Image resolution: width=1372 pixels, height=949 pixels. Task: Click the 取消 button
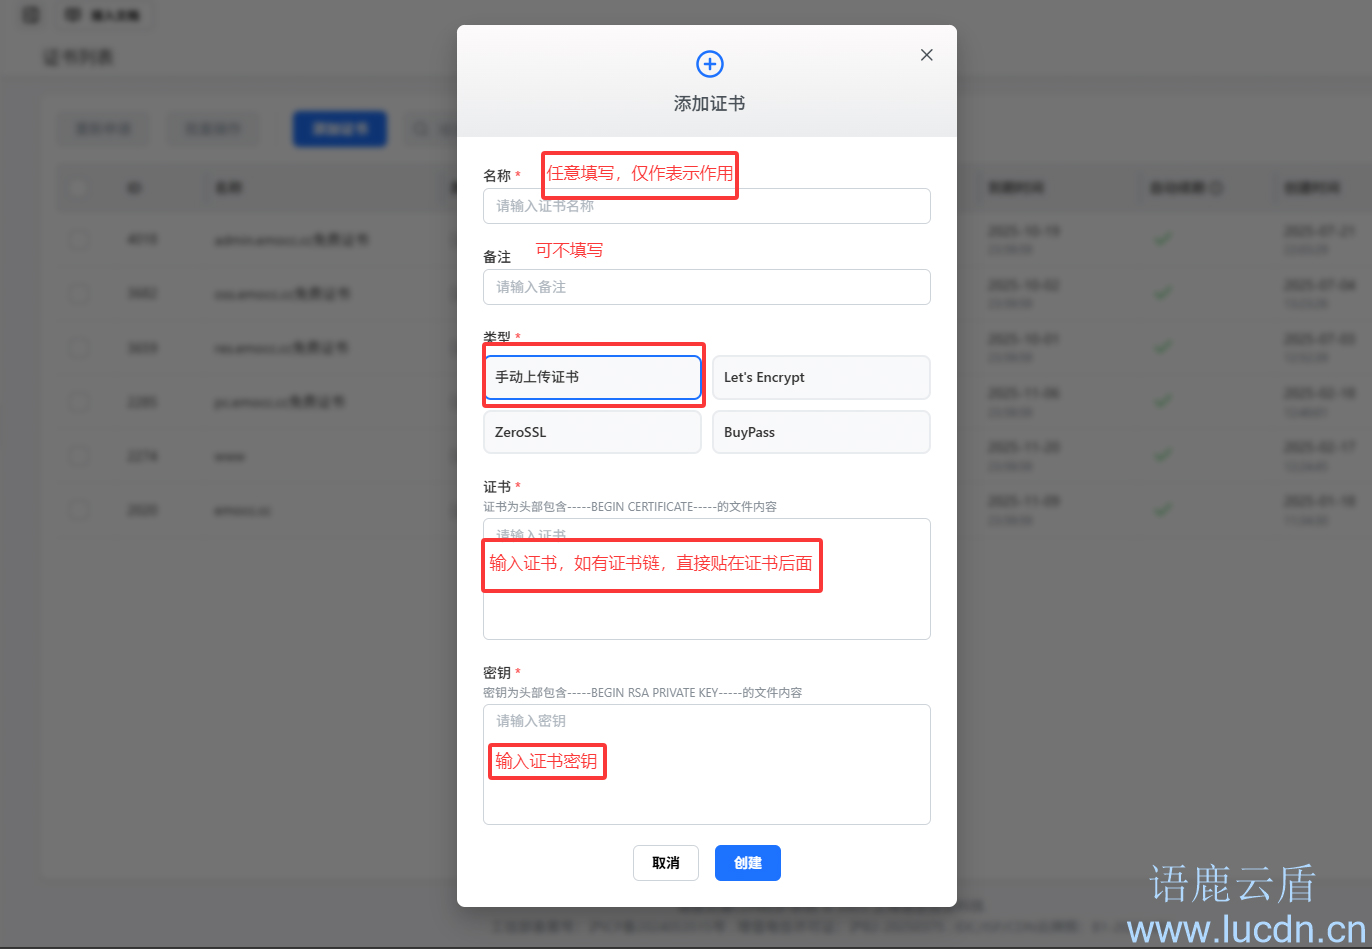tap(665, 863)
